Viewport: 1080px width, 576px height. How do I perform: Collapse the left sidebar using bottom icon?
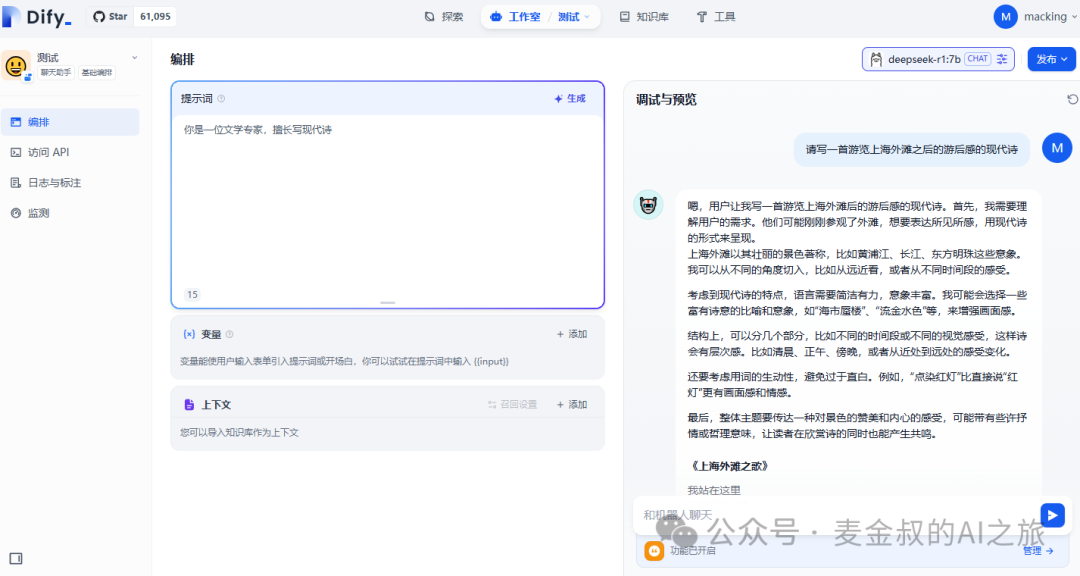coord(16,558)
